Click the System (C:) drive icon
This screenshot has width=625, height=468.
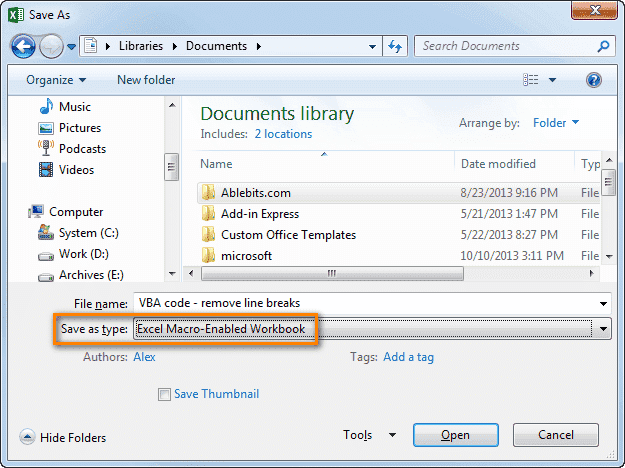(x=46, y=232)
